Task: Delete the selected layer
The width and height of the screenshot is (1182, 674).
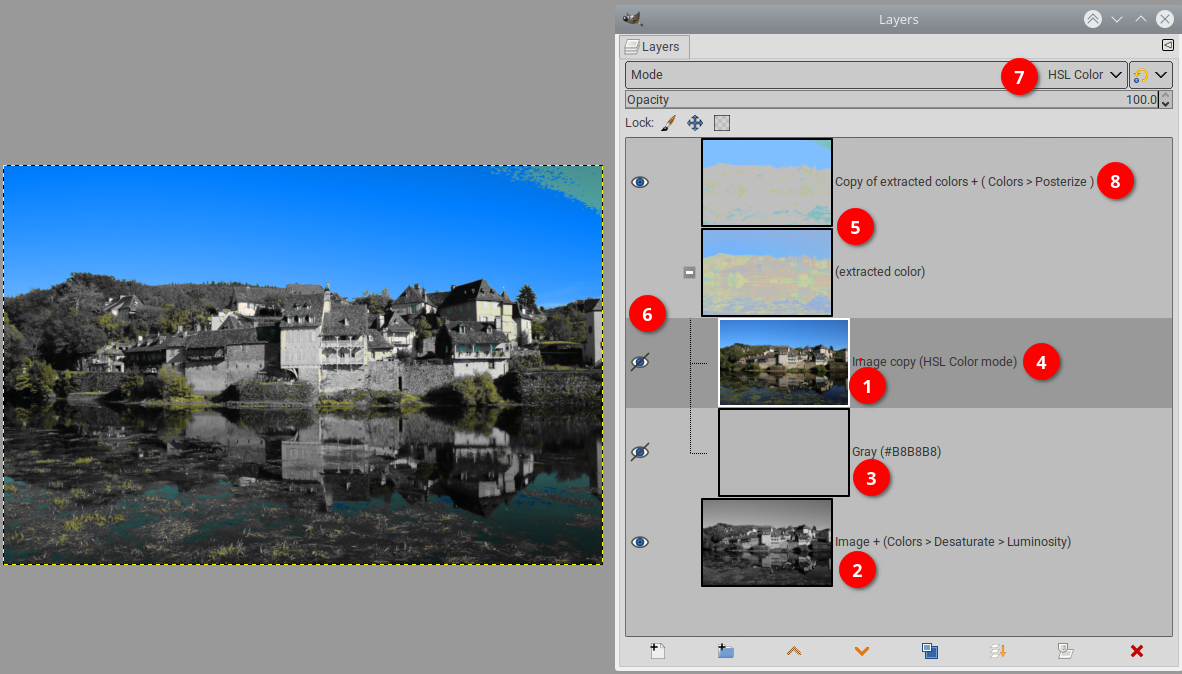Action: pos(1136,651)
